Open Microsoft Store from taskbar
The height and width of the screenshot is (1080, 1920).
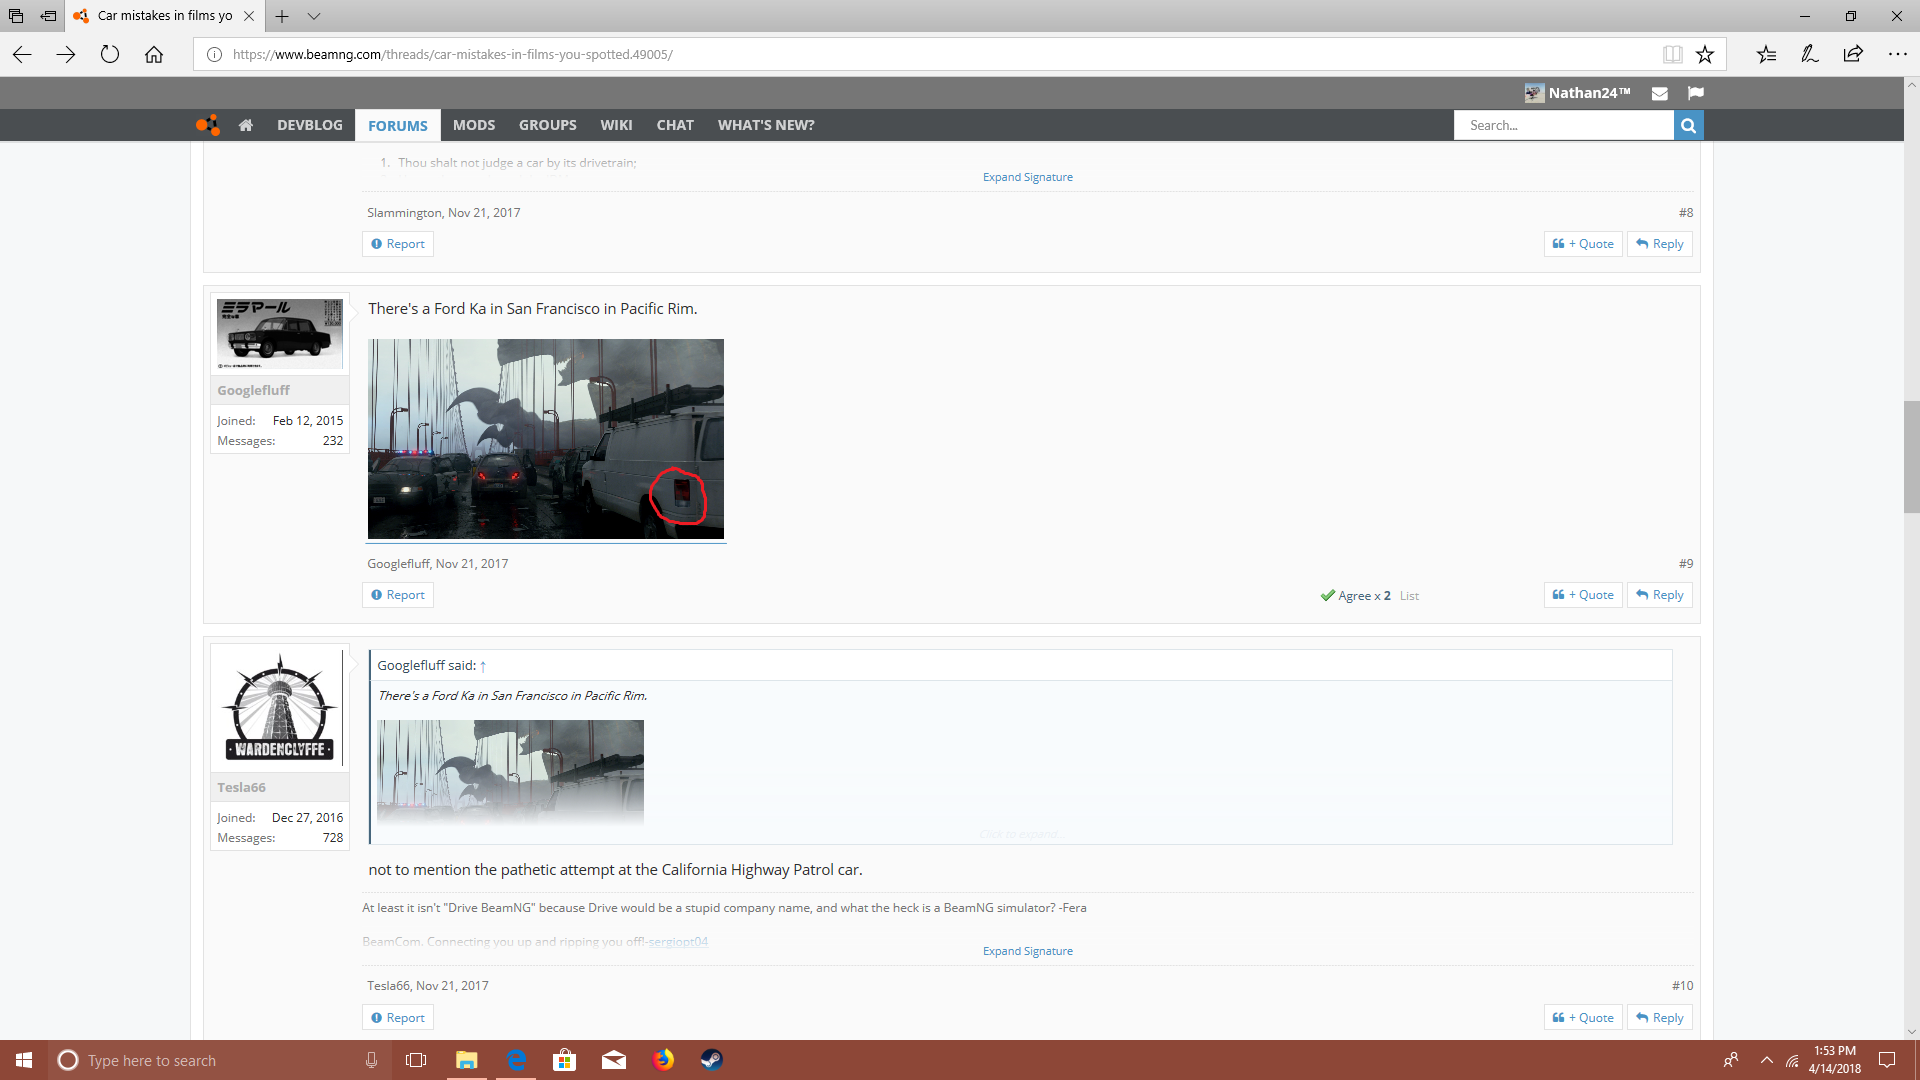[x=565, y=1060]
